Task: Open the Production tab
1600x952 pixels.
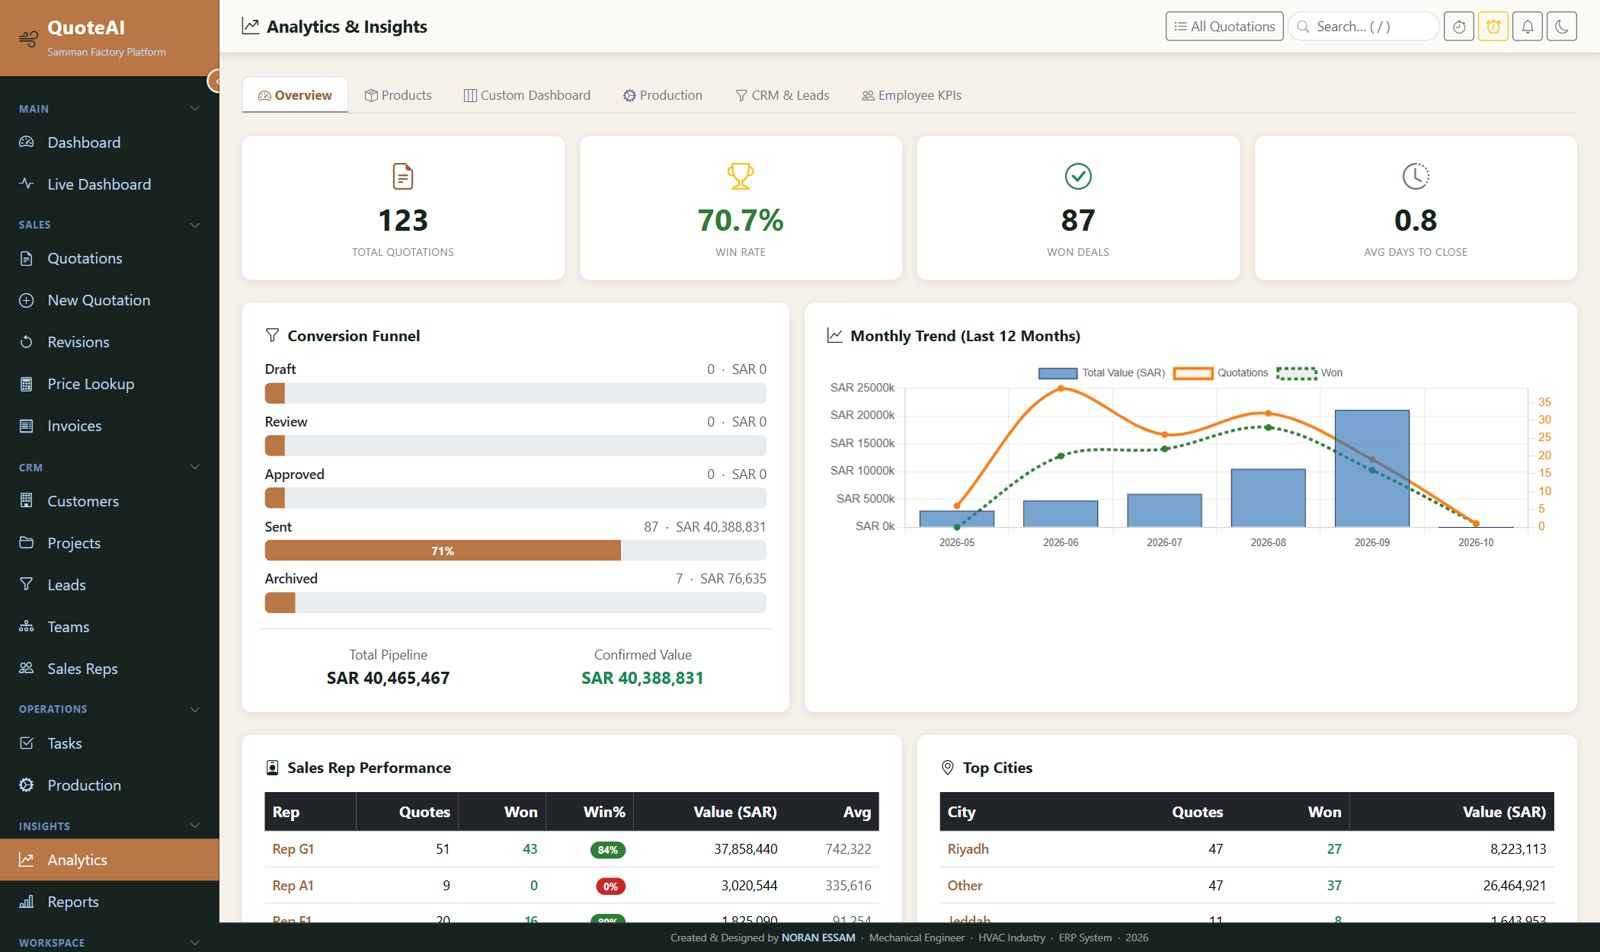Action: tap(663, 95)
